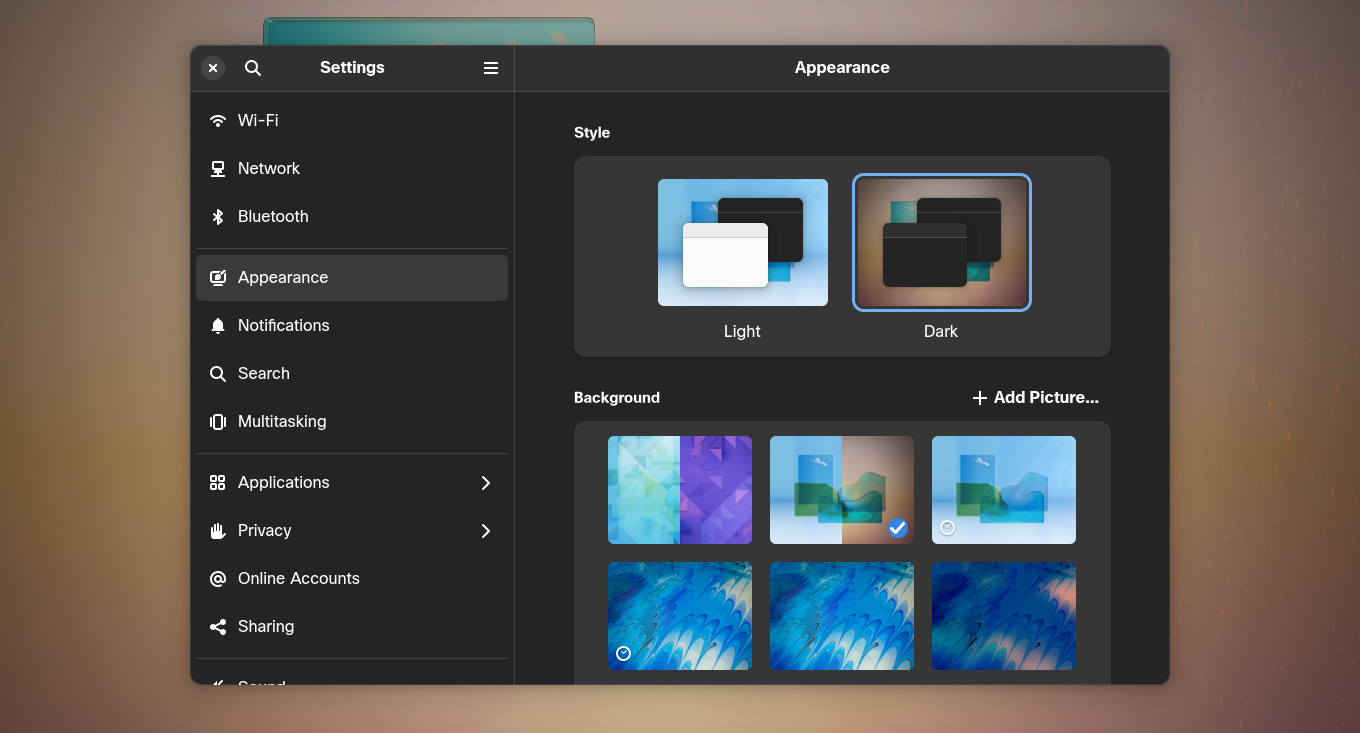
Task: Click the Light style label
Action: click(x=742, y=331)
